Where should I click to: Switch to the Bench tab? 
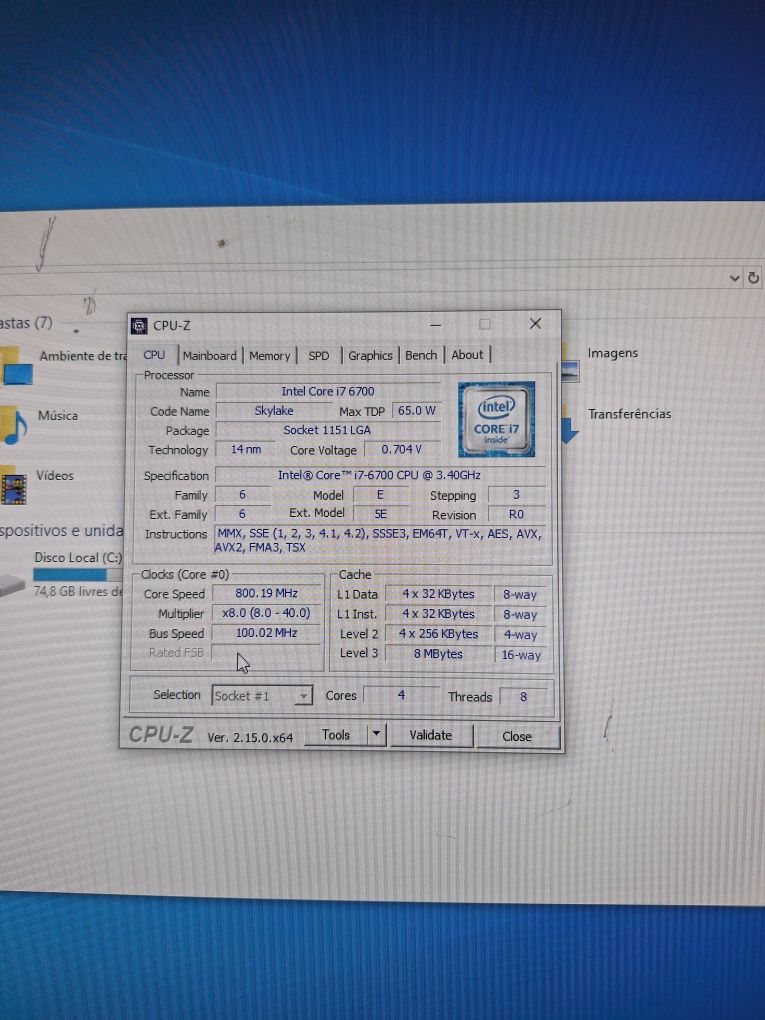point(421,355)
